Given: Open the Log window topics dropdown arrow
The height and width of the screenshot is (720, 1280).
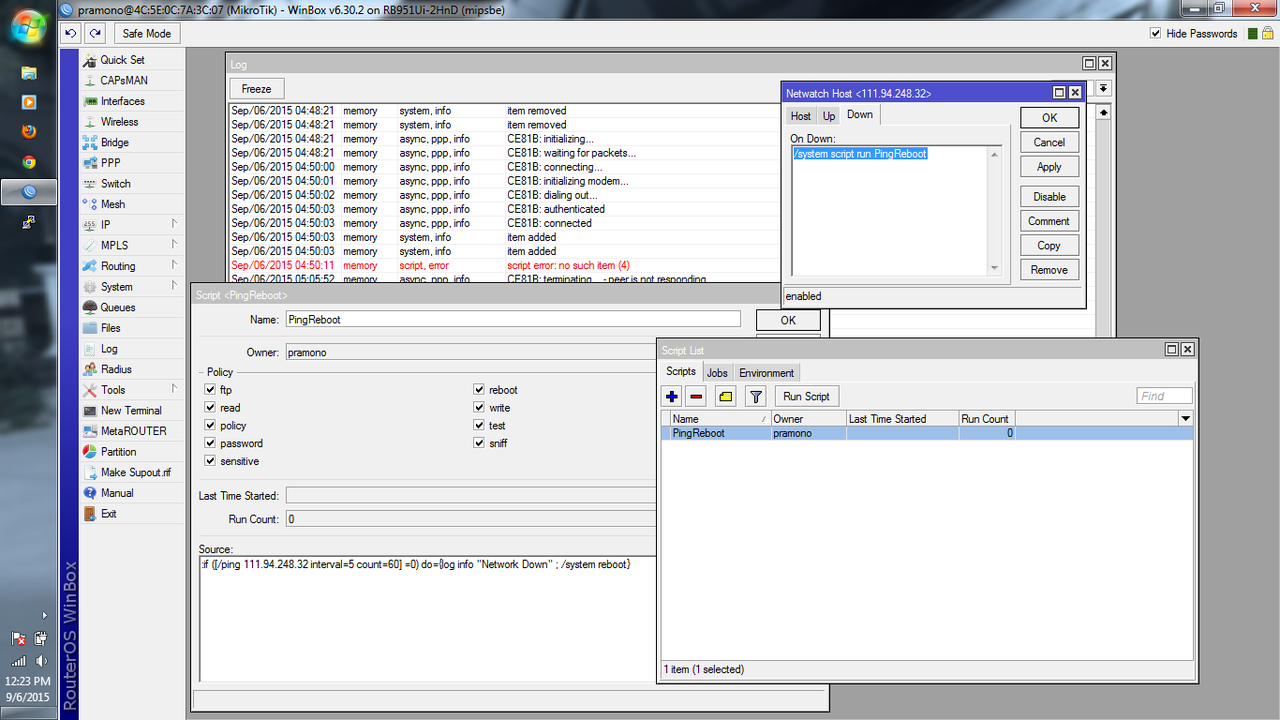Looking at the screenshot, I should [1103, 89].
